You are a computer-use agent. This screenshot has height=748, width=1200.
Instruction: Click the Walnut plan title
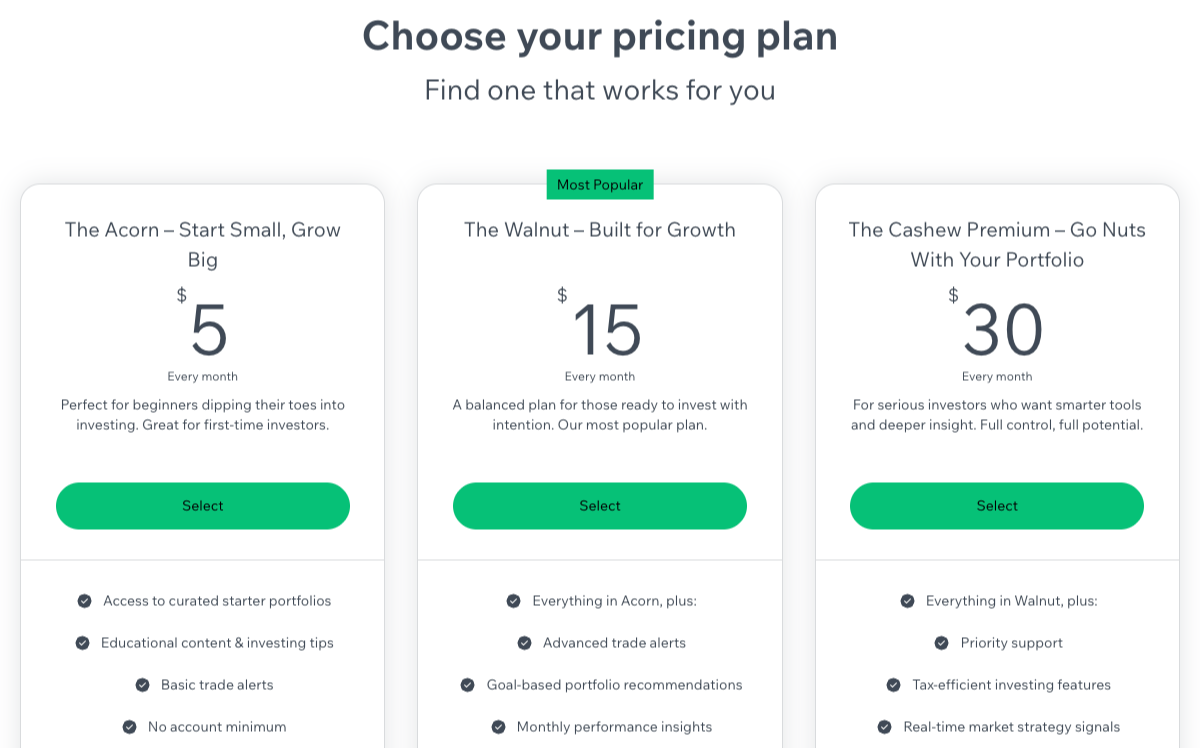[x=600, y=230]
